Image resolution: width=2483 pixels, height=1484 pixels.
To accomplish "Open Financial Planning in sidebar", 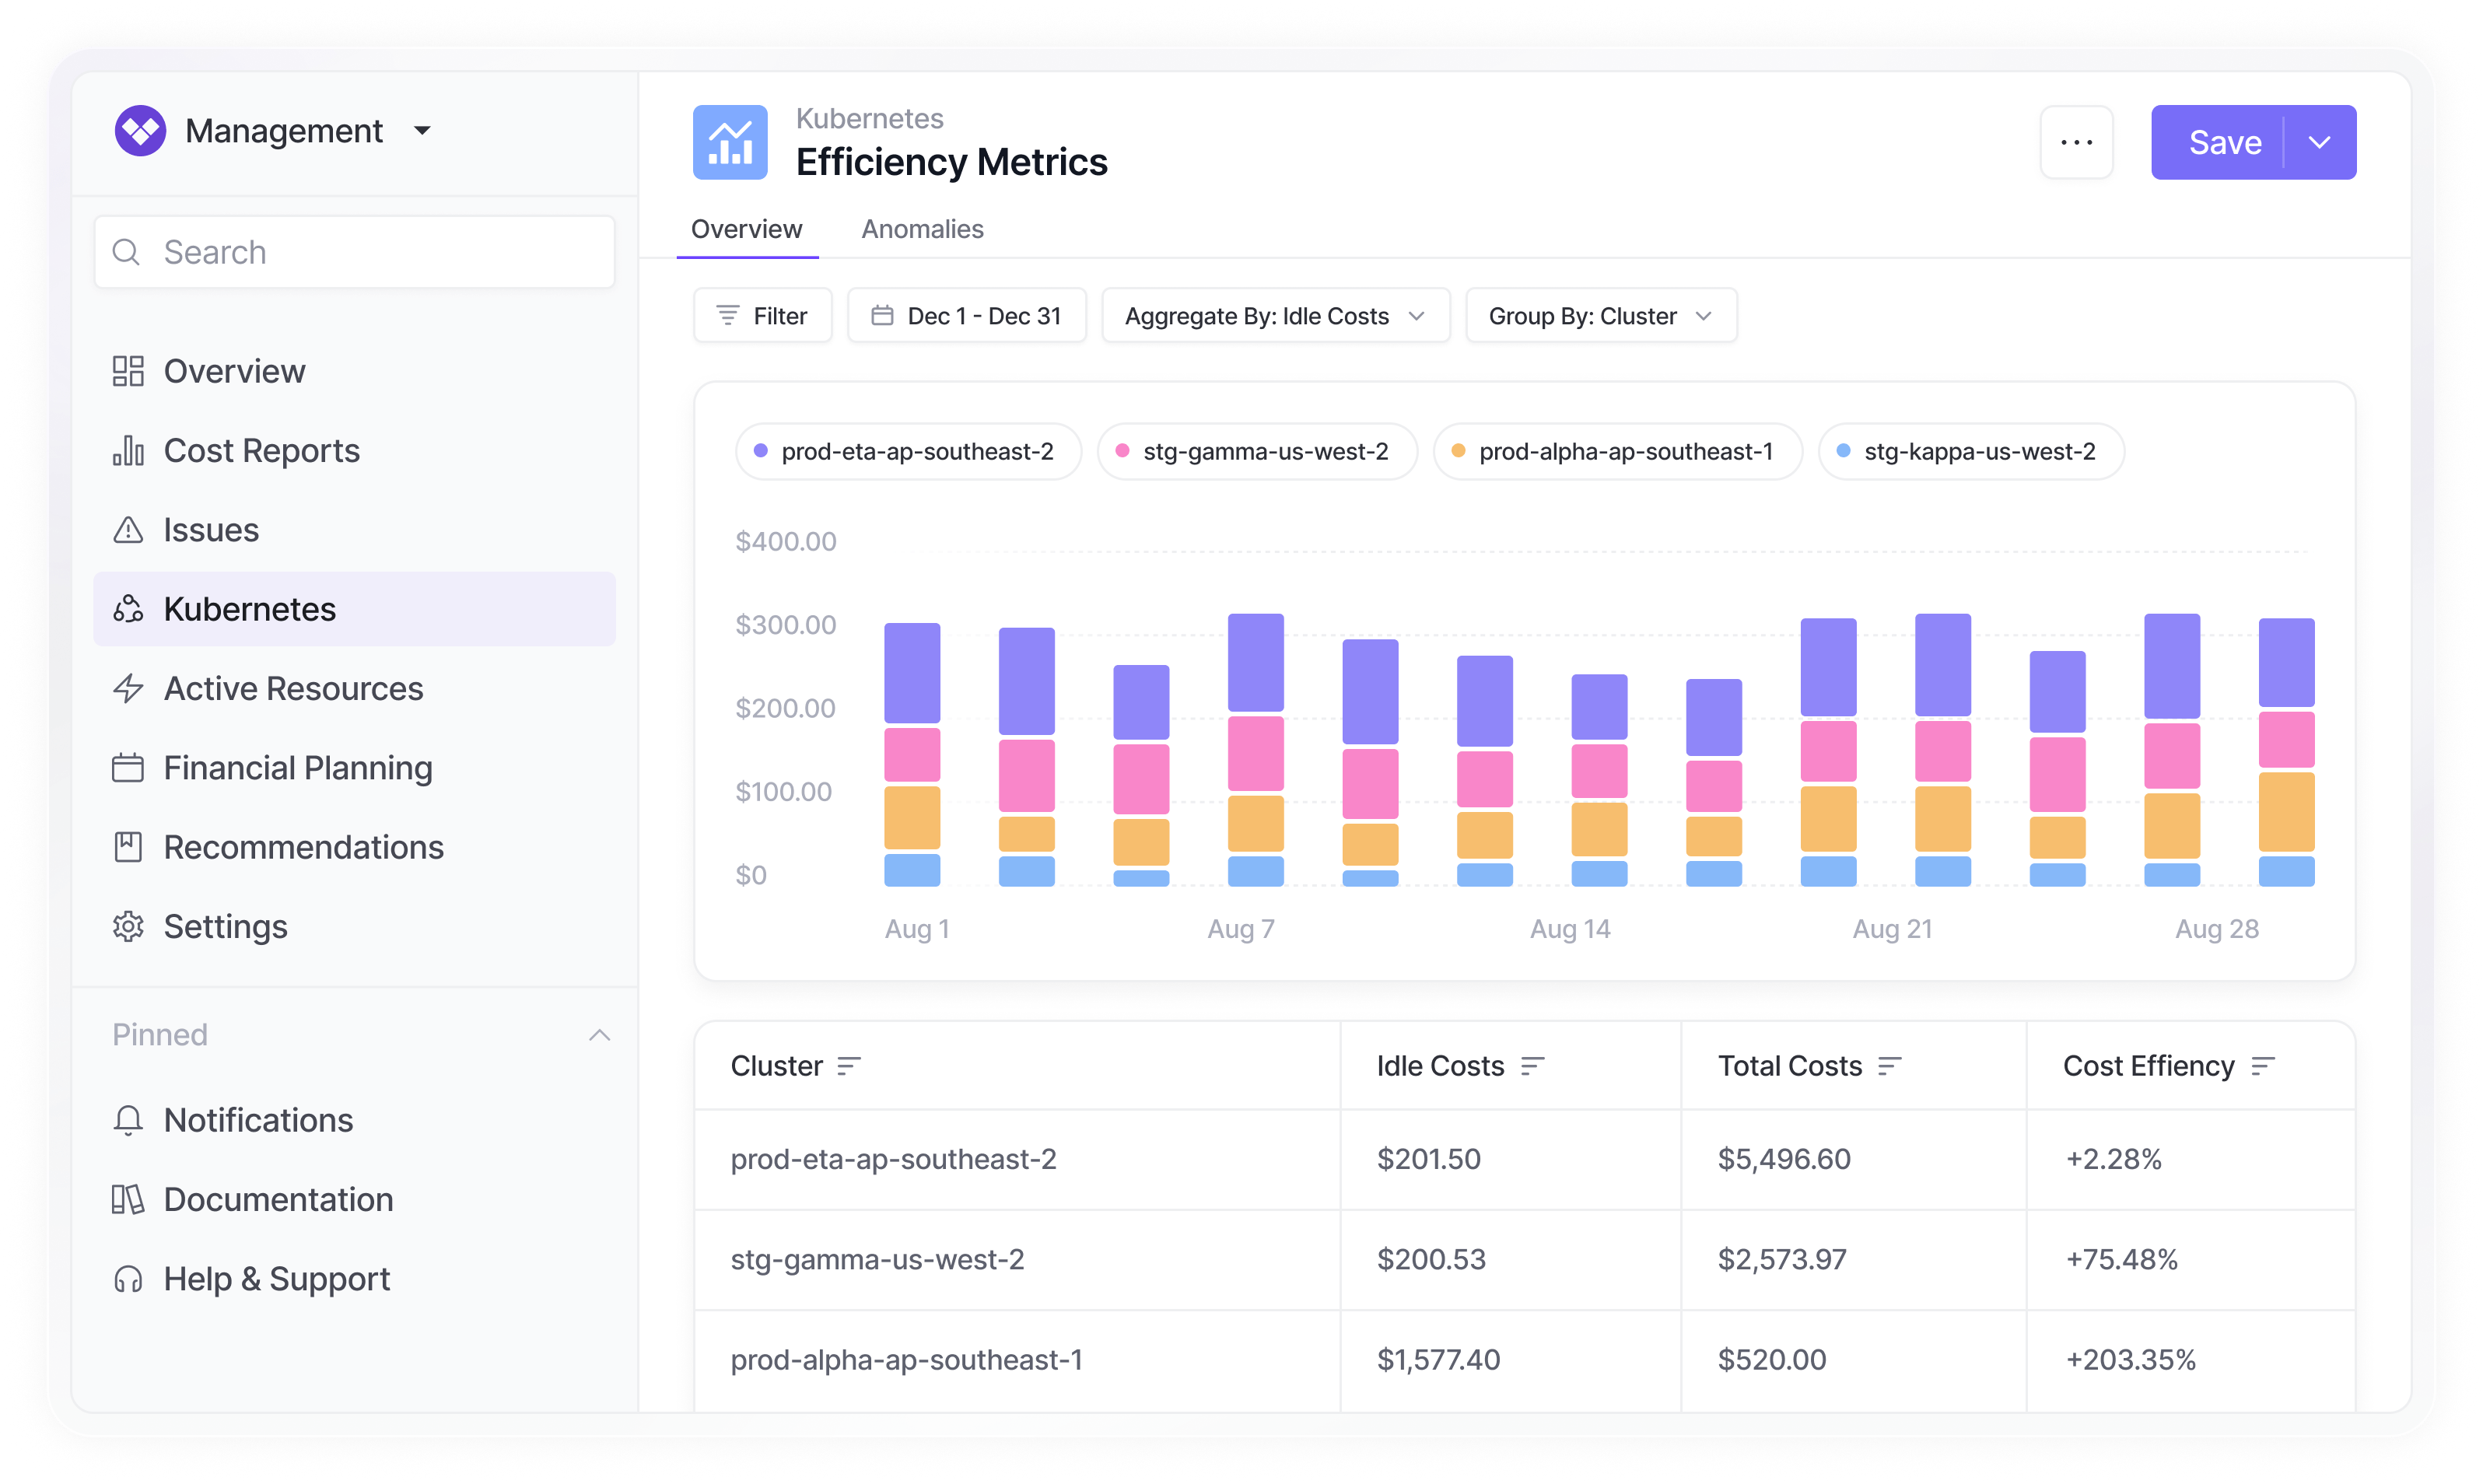I will 297,768.
